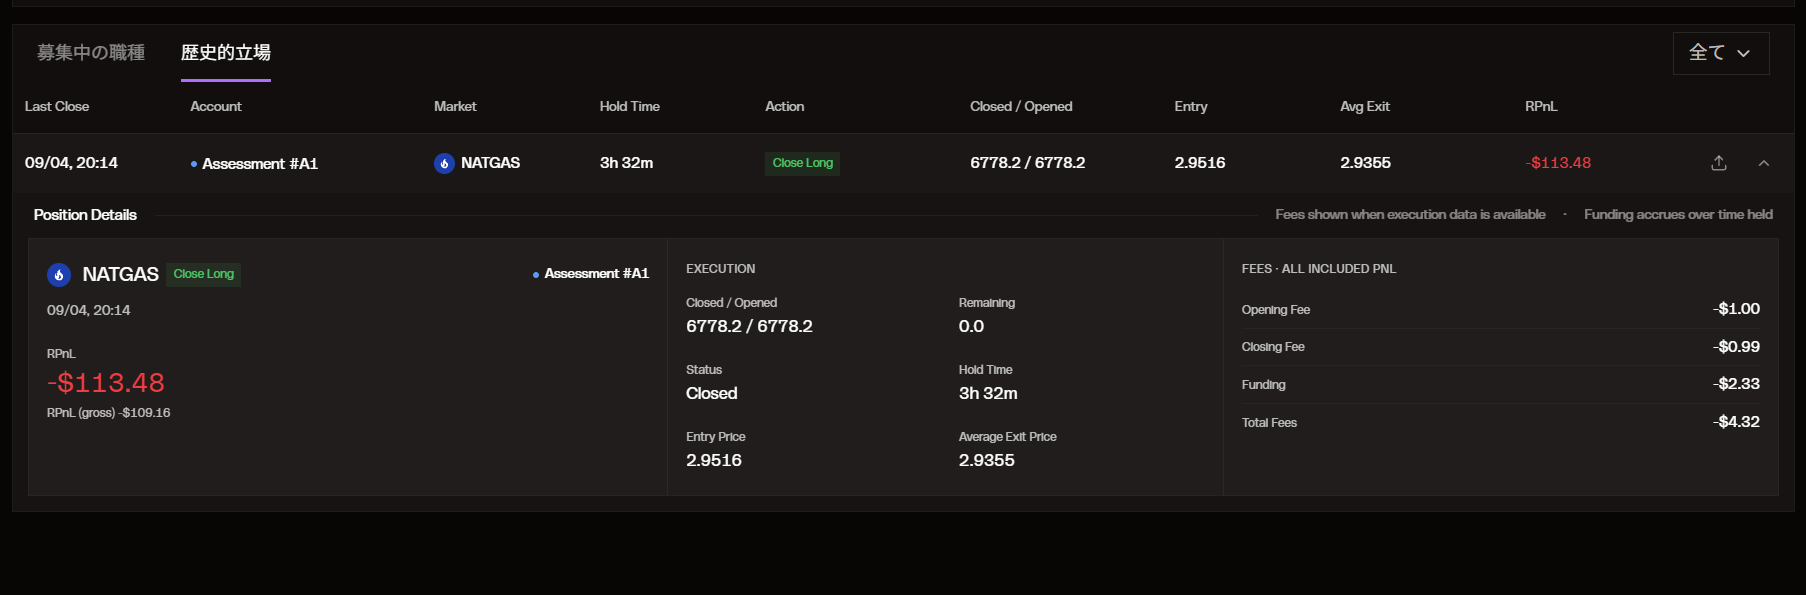Click the Hold Time column header

click(x=630, y=106)
